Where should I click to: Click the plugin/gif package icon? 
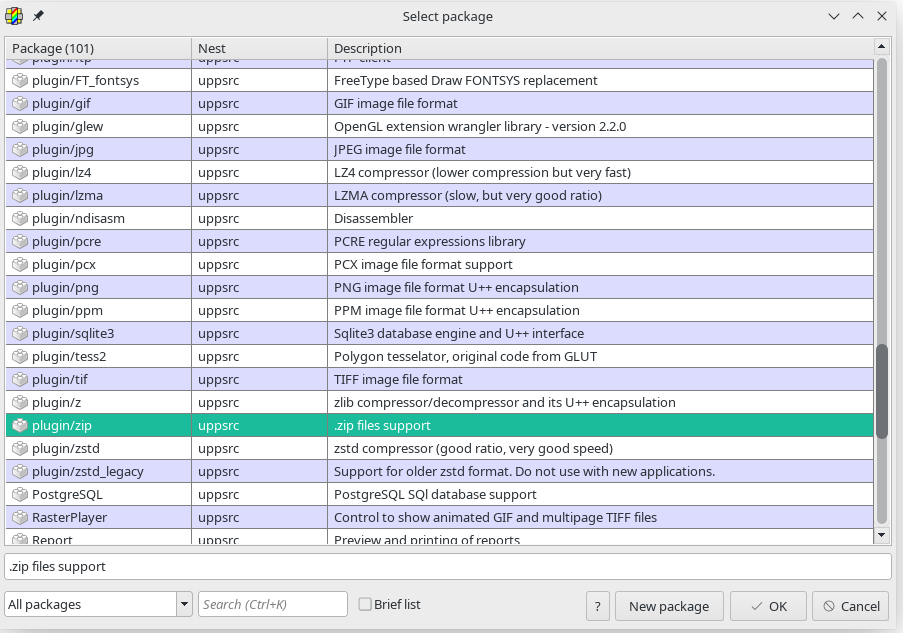point(20,104)
